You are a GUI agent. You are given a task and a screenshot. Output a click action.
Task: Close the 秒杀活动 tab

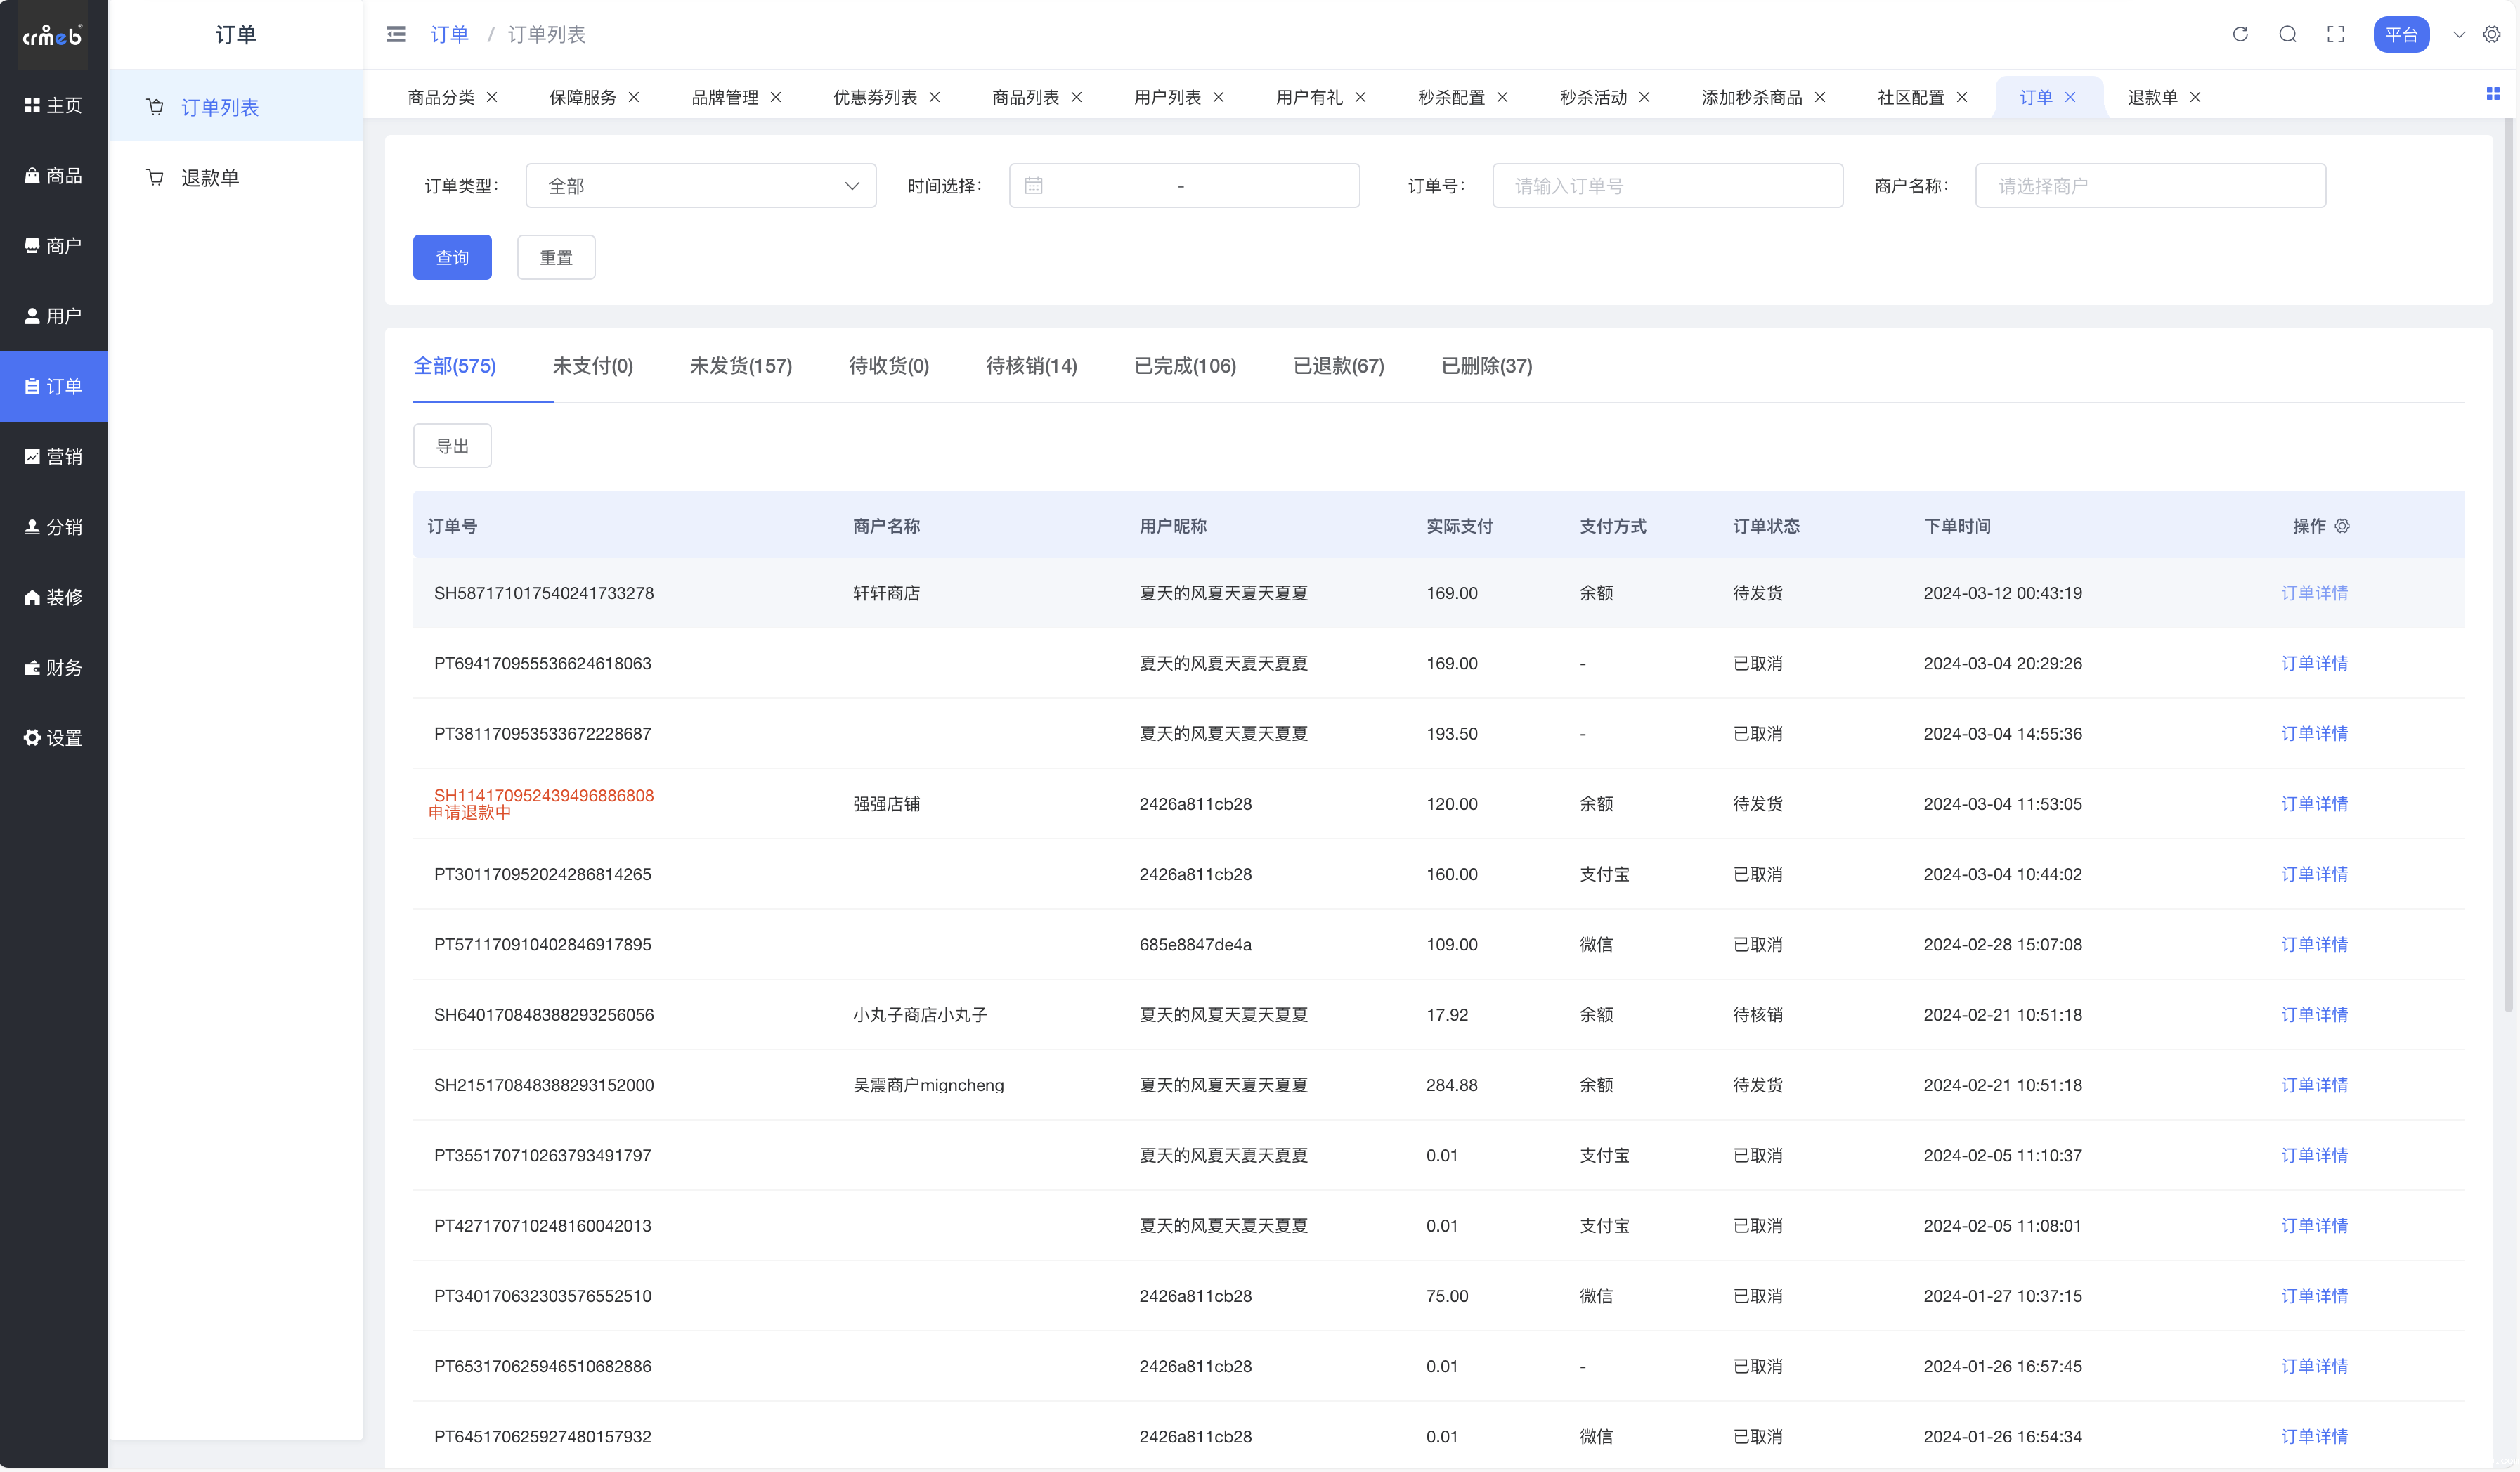pyautogui.click(x=1644, y=97)
